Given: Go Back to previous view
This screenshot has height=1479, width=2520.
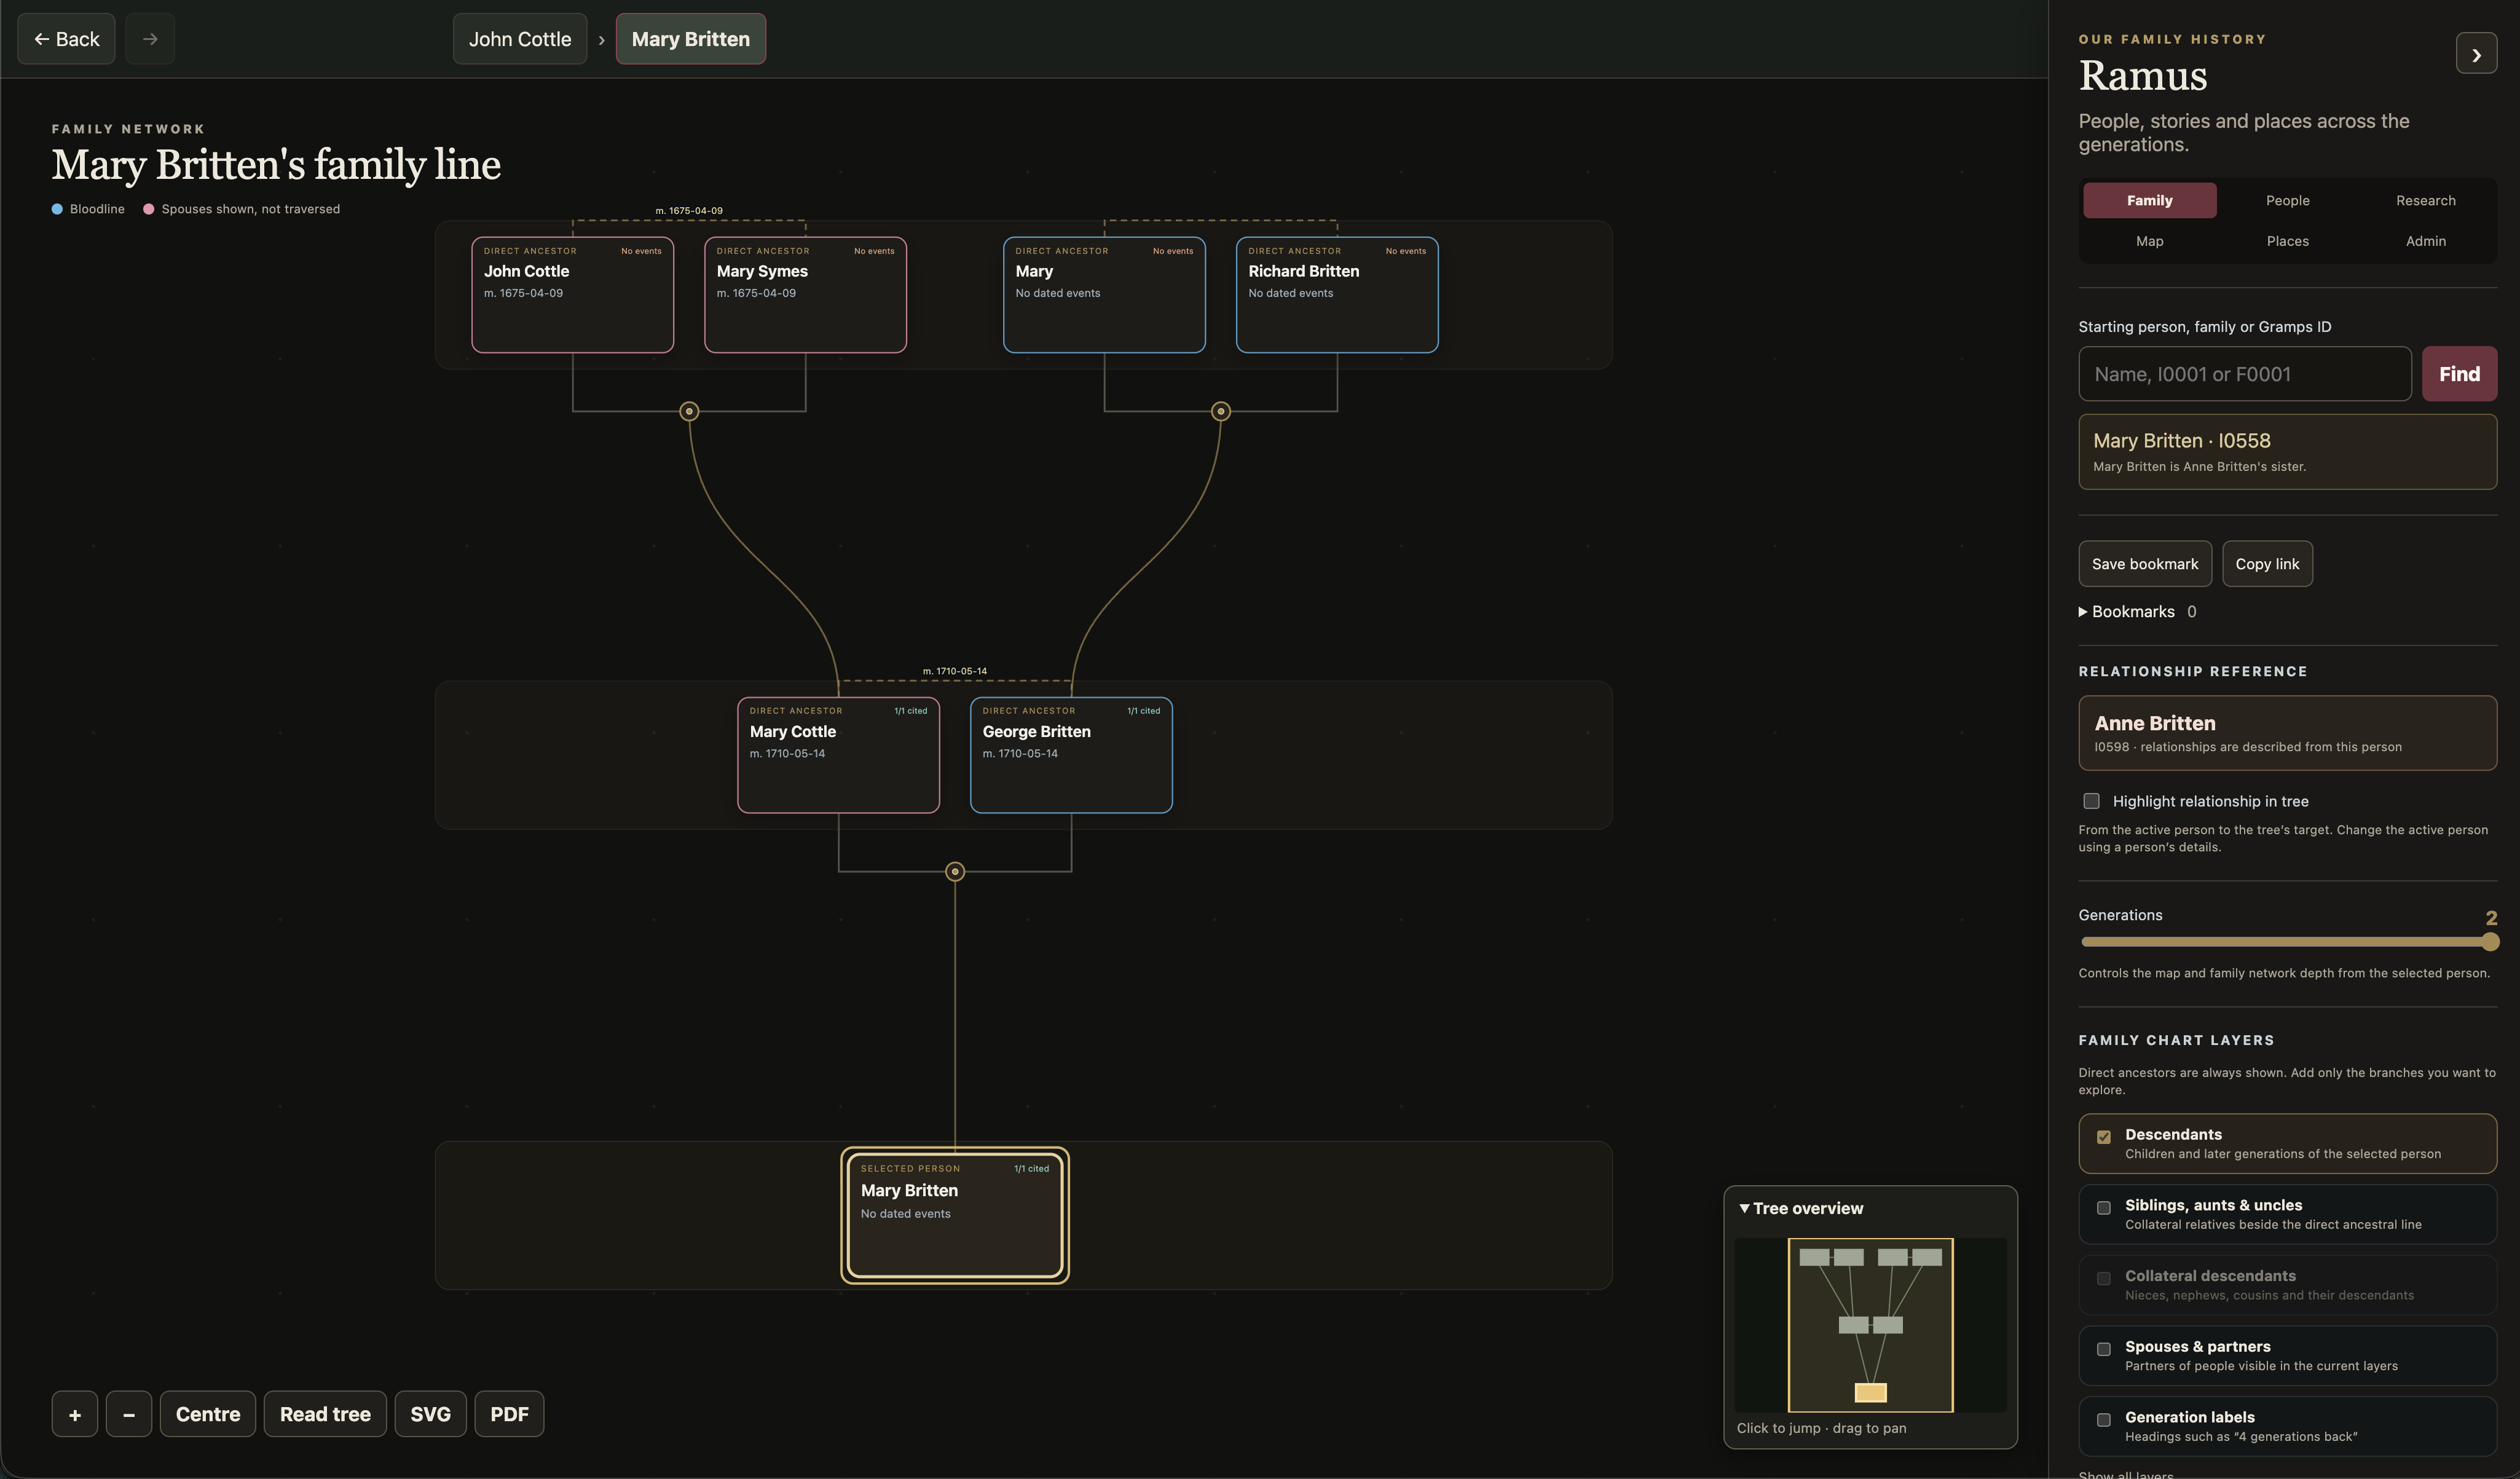Looking at the screenshot, I should 66,39.
